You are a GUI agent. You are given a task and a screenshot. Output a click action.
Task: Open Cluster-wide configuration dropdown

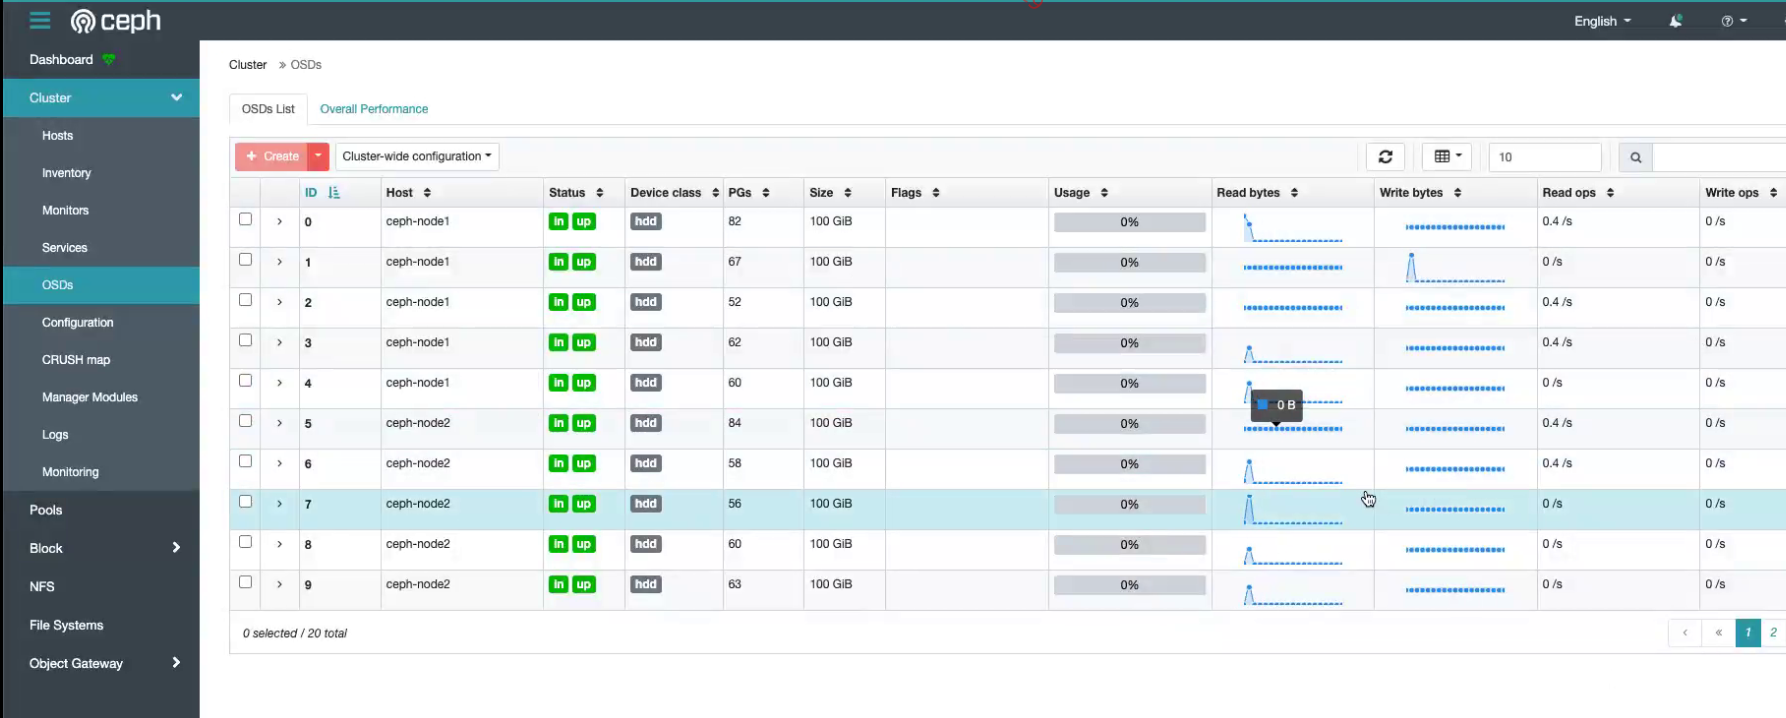417,156
